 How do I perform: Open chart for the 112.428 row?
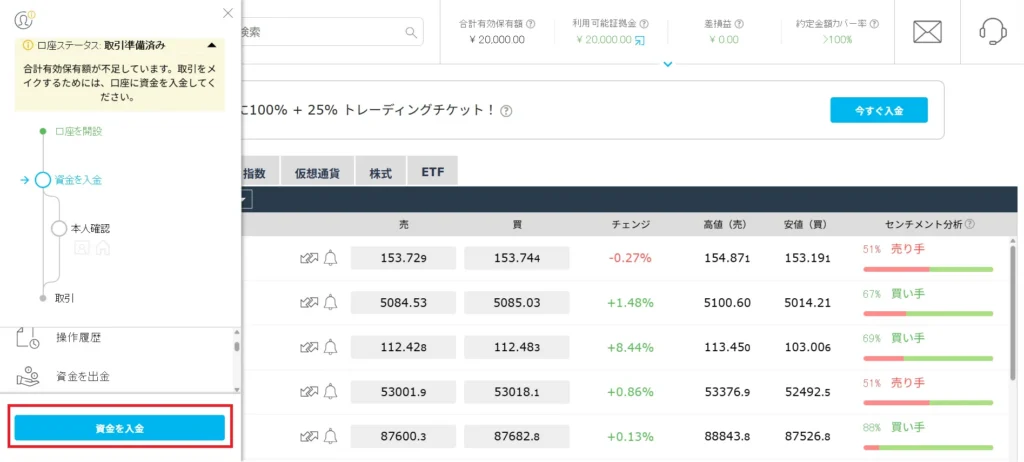coord(308,347)
